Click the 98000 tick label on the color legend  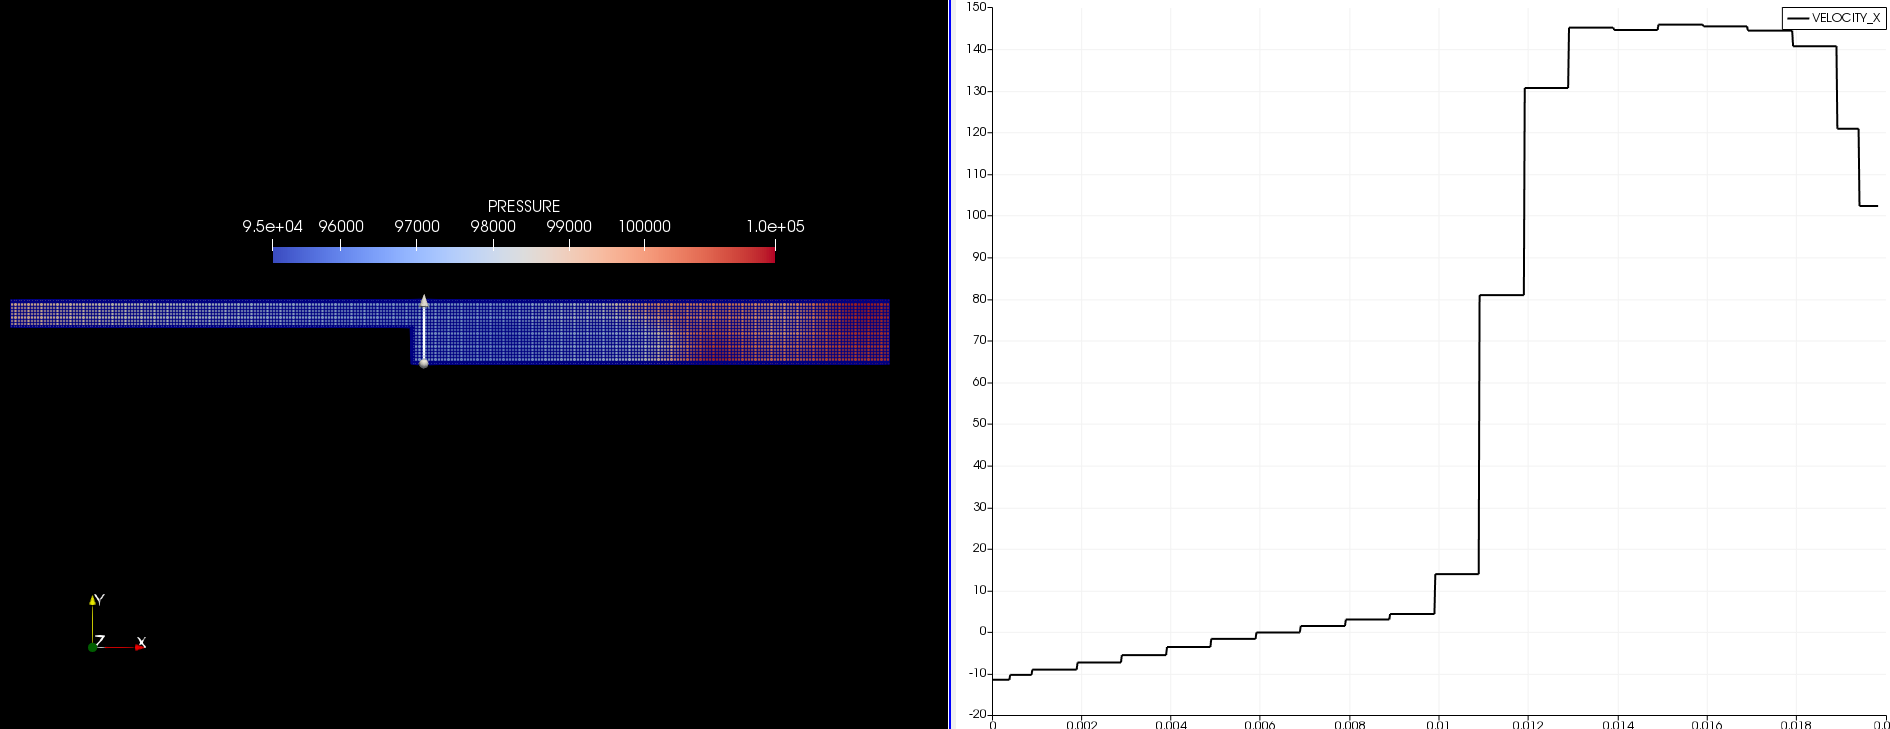(x=493, y=227)
